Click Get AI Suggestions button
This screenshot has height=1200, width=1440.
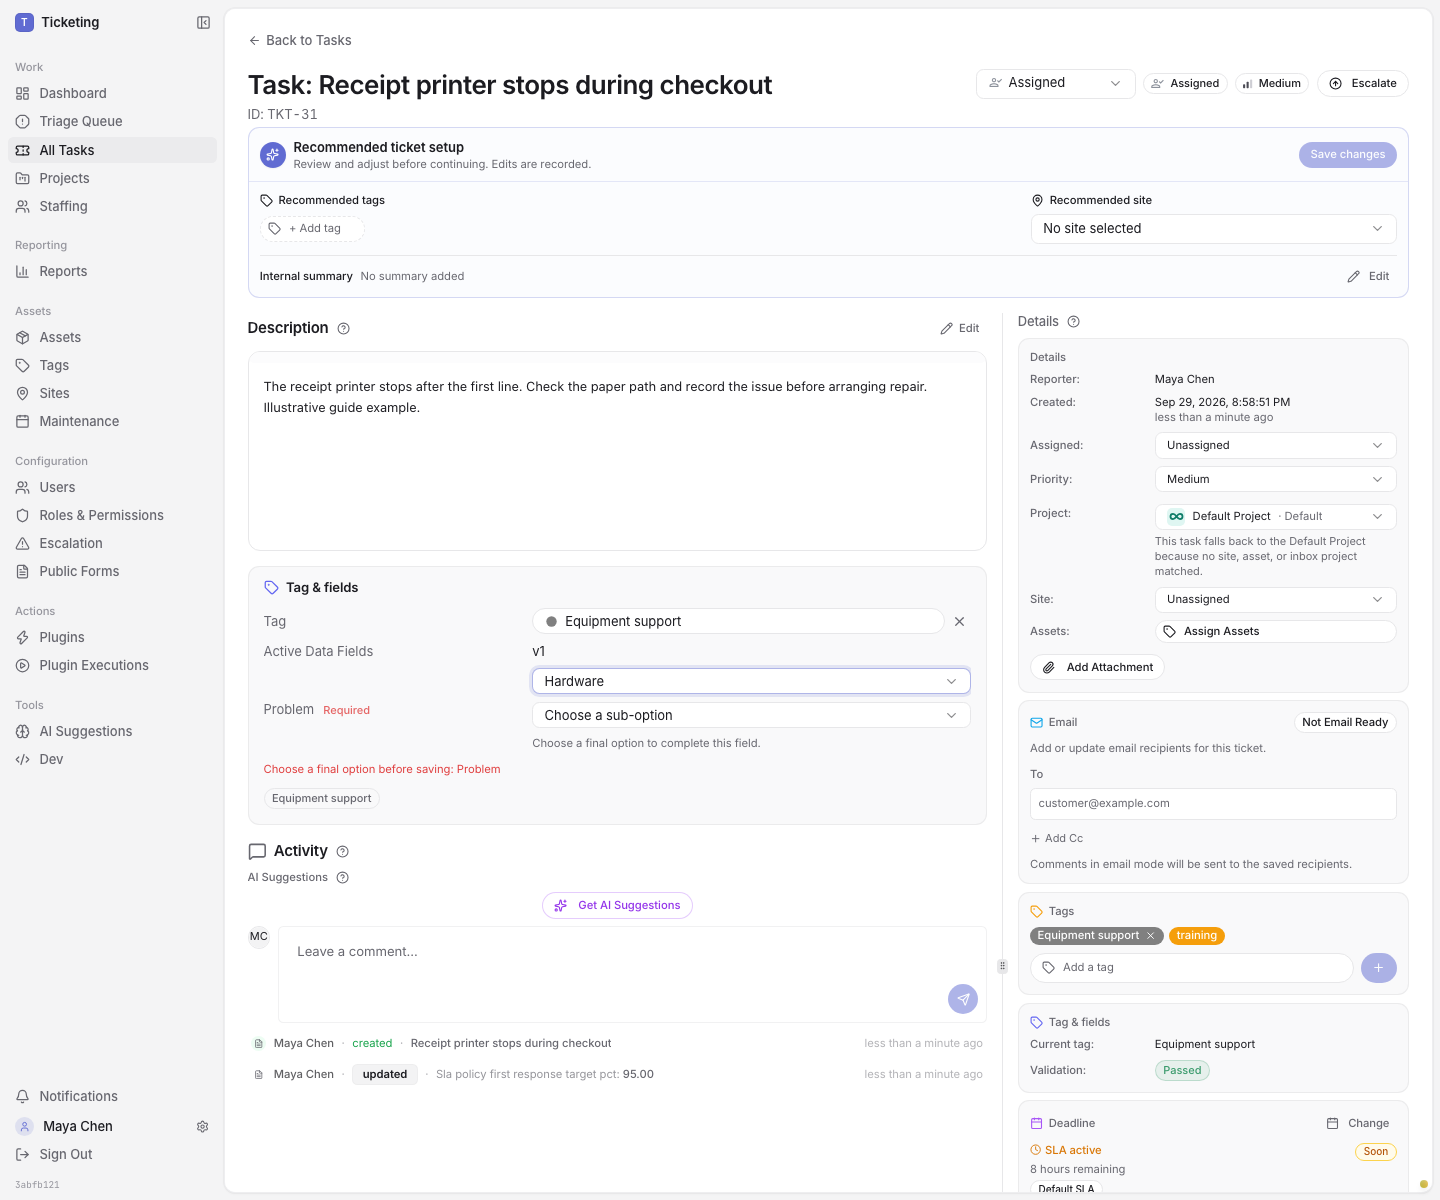(617, 905)
